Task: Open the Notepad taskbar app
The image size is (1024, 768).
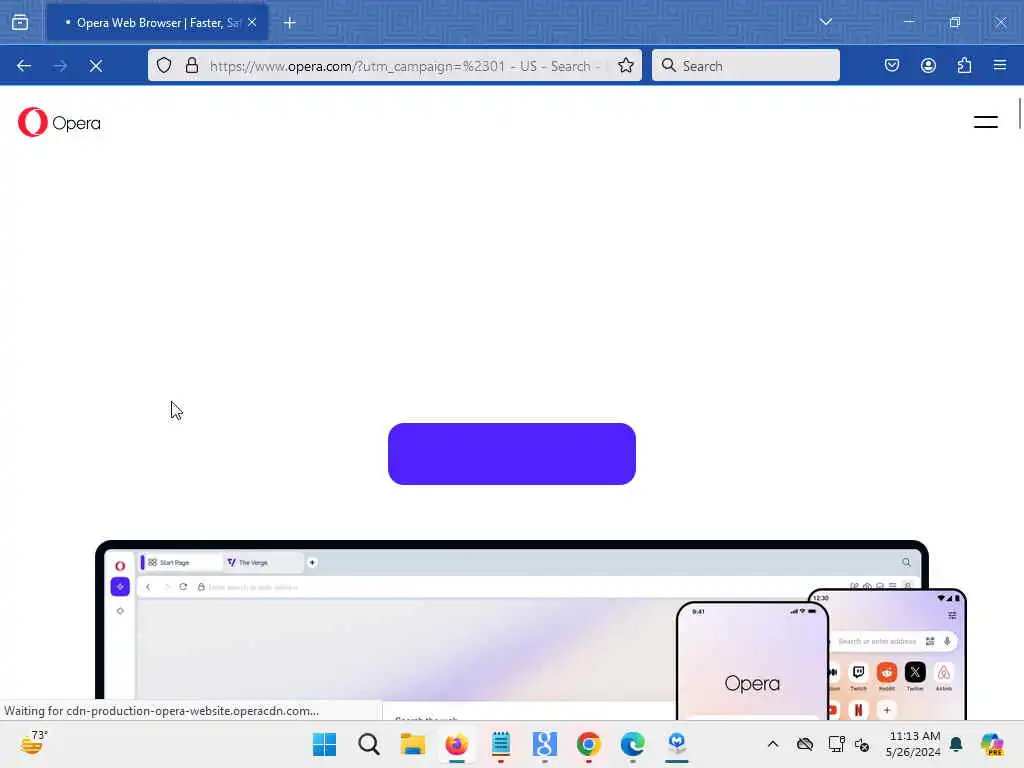Action: tap(501, 744)
